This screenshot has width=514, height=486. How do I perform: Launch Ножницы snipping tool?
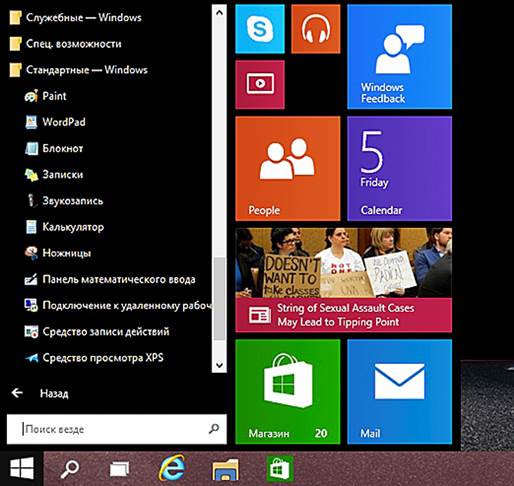[x=58, y=253]
